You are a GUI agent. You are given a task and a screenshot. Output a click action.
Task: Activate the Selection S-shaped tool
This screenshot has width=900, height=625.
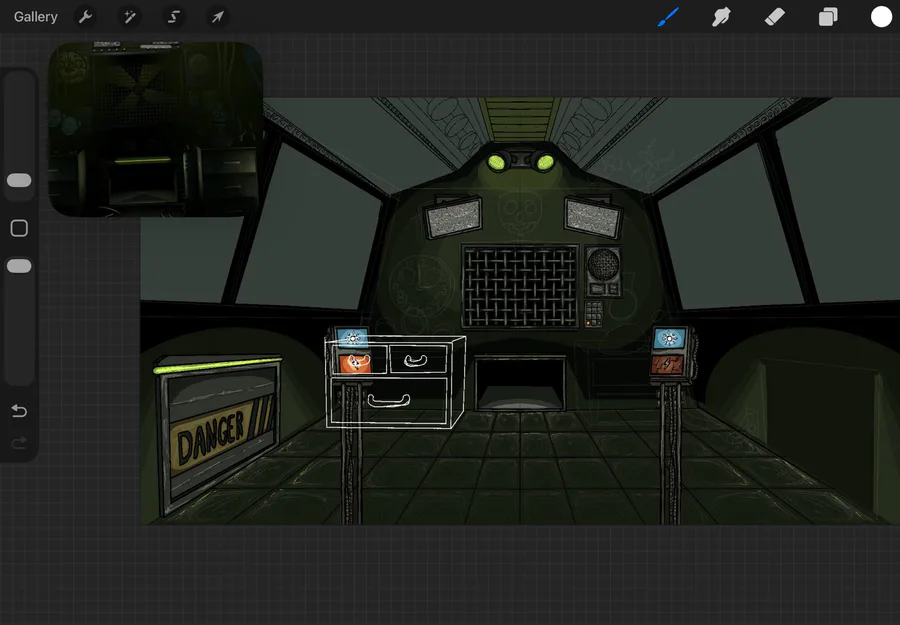tap(173, 17)
